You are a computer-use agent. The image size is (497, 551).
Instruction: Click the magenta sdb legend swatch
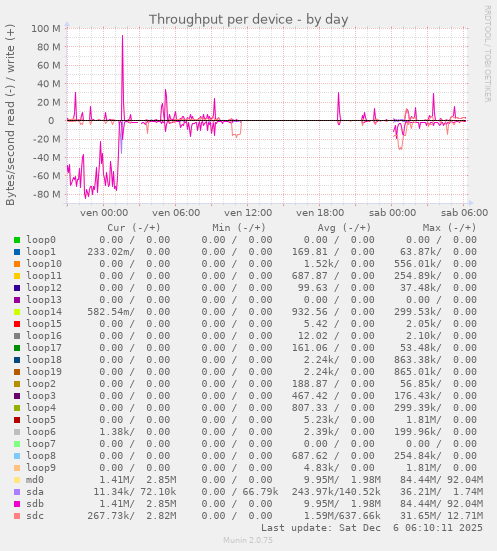click(x=17, y=504)
